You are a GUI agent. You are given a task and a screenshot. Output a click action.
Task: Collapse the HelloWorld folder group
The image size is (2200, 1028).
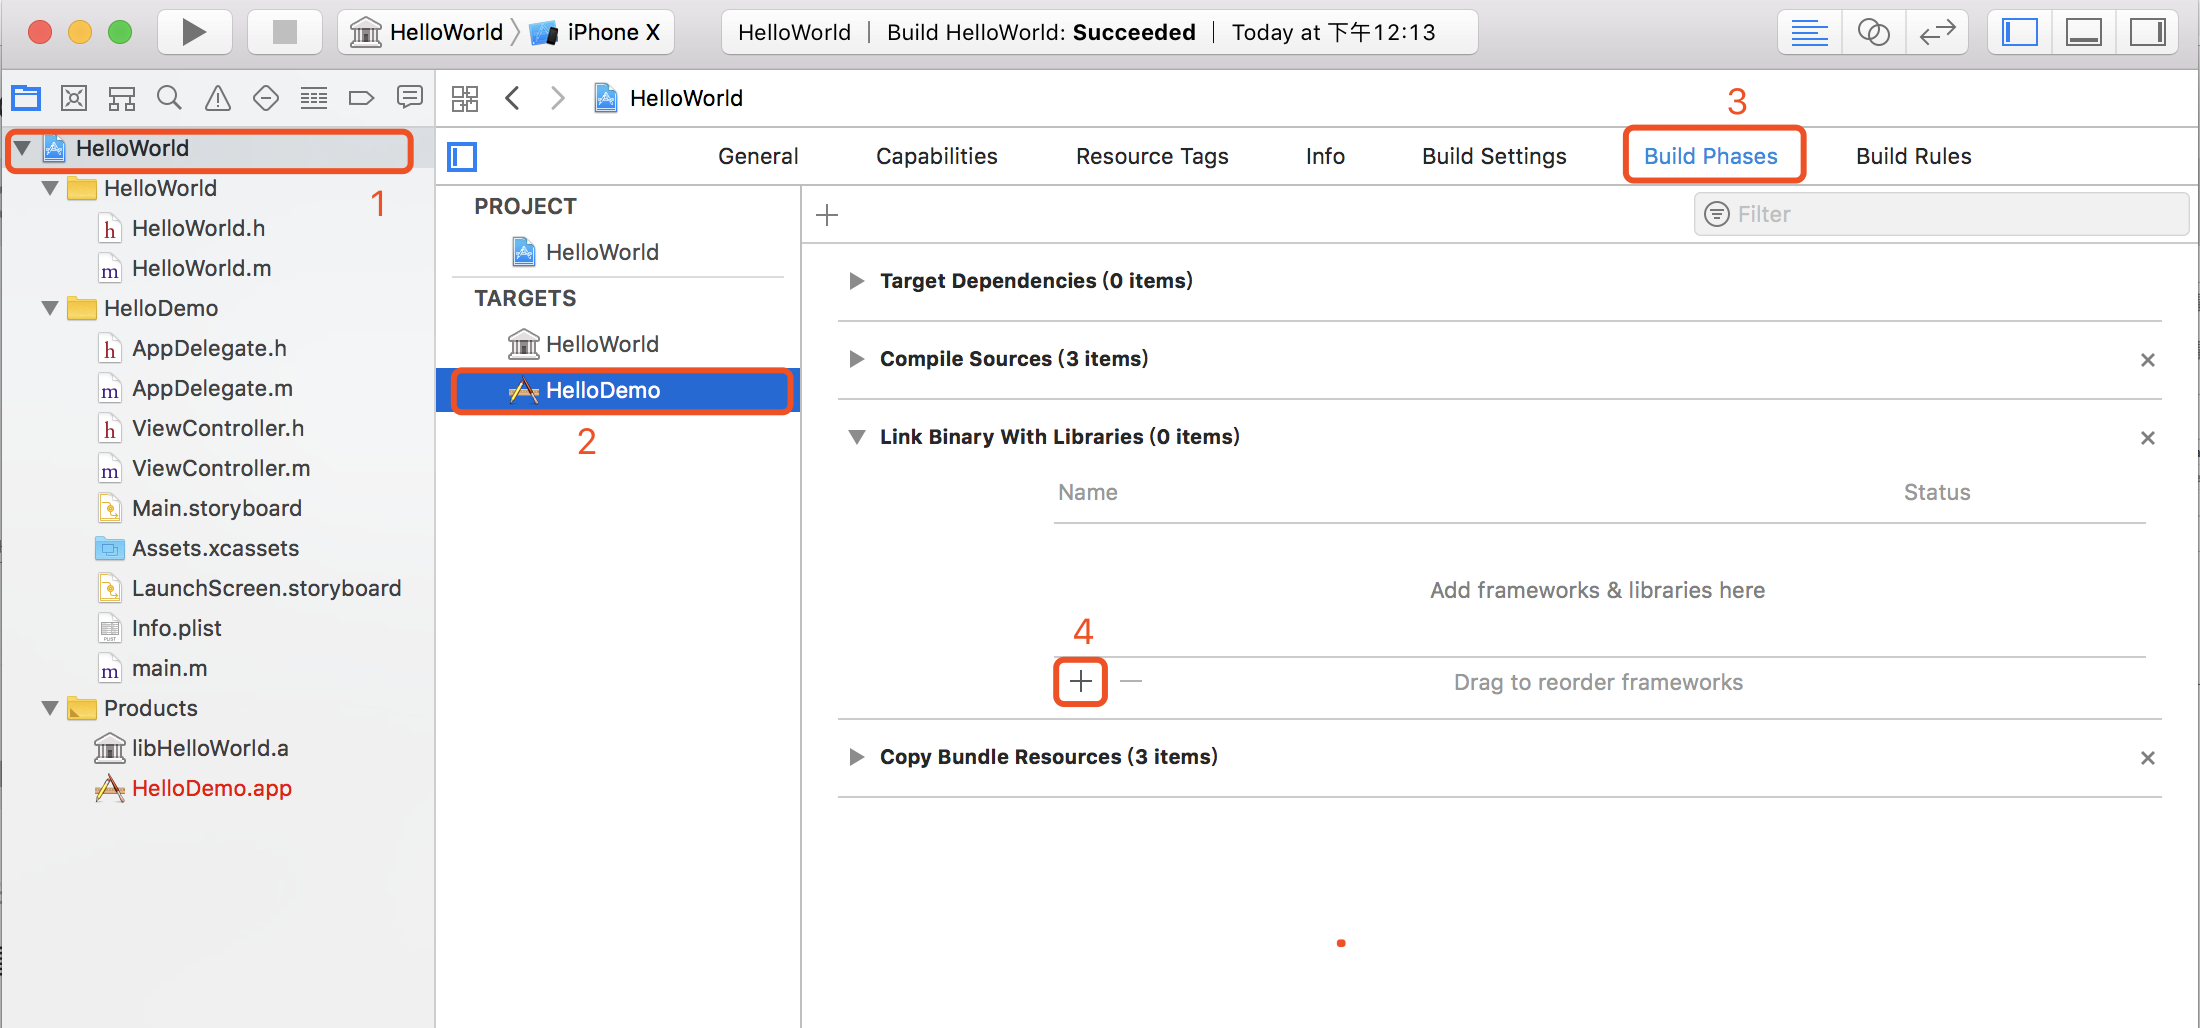[x=50, y=188]
